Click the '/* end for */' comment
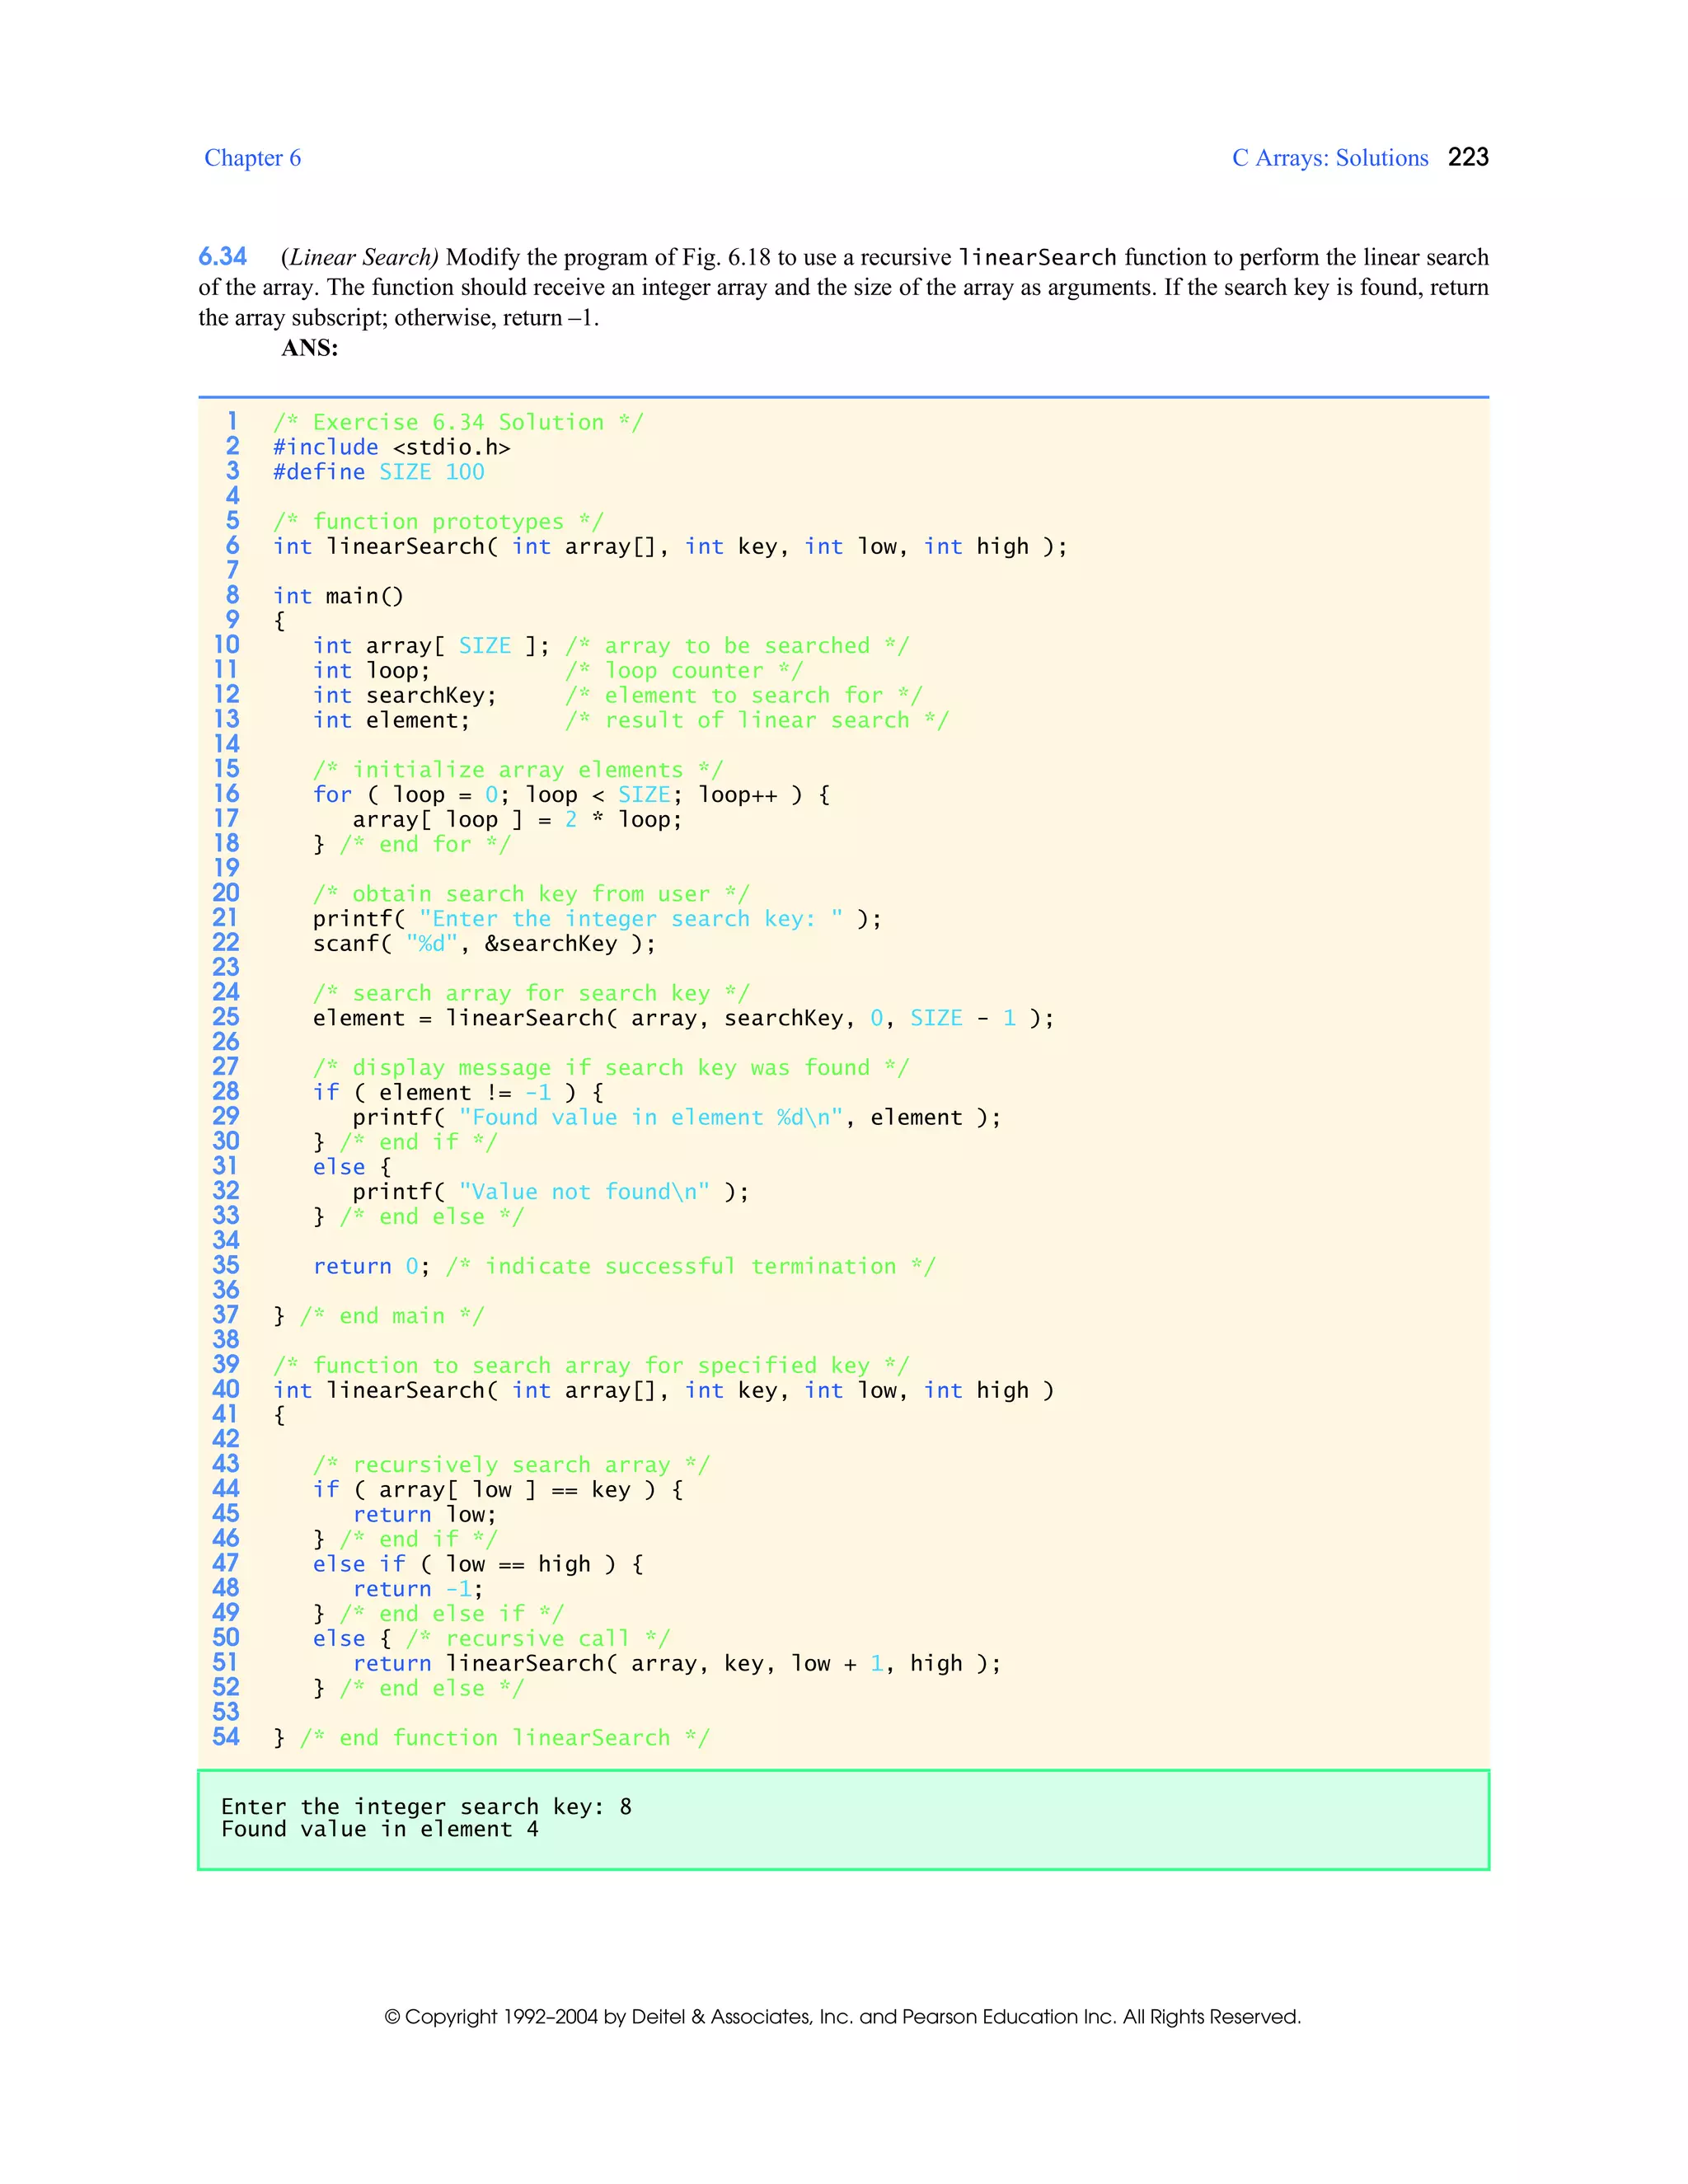 [x=425, y=844]
